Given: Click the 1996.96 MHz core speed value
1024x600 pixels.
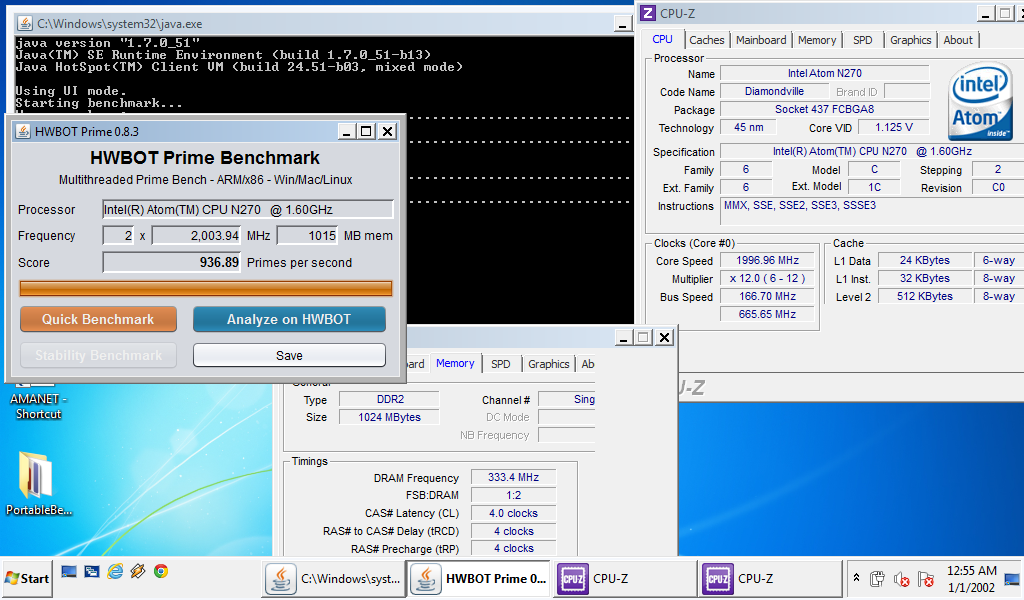Looking at the screenshot, I should [x=767, y=260].
